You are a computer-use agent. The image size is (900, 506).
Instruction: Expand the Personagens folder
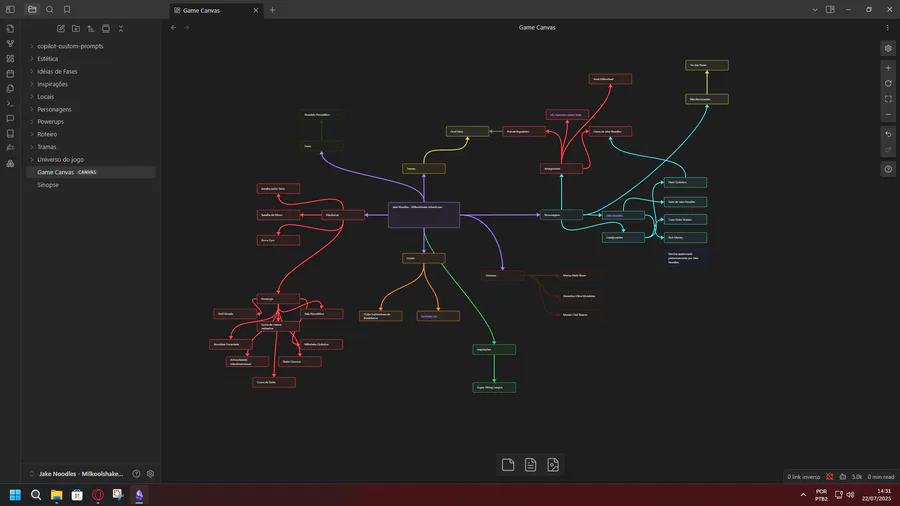coord(55,109)
